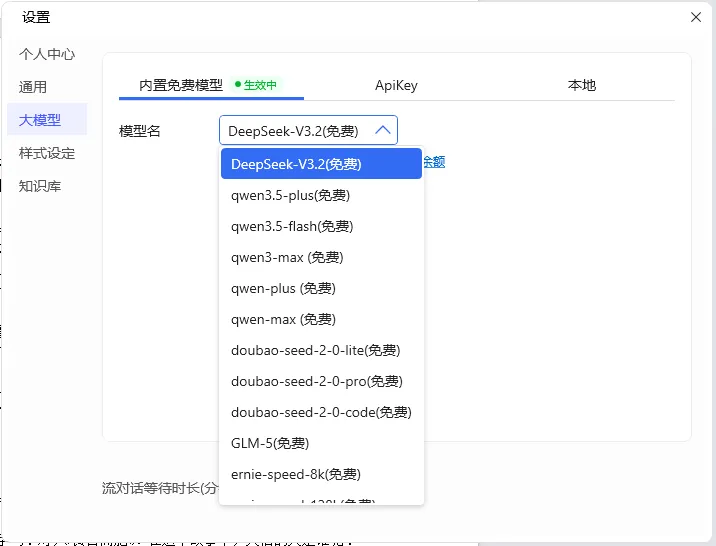Image resolution: width=716 pixels, height=546 pixels.
Task: Click the 余额 link
Action: point(434,162)
